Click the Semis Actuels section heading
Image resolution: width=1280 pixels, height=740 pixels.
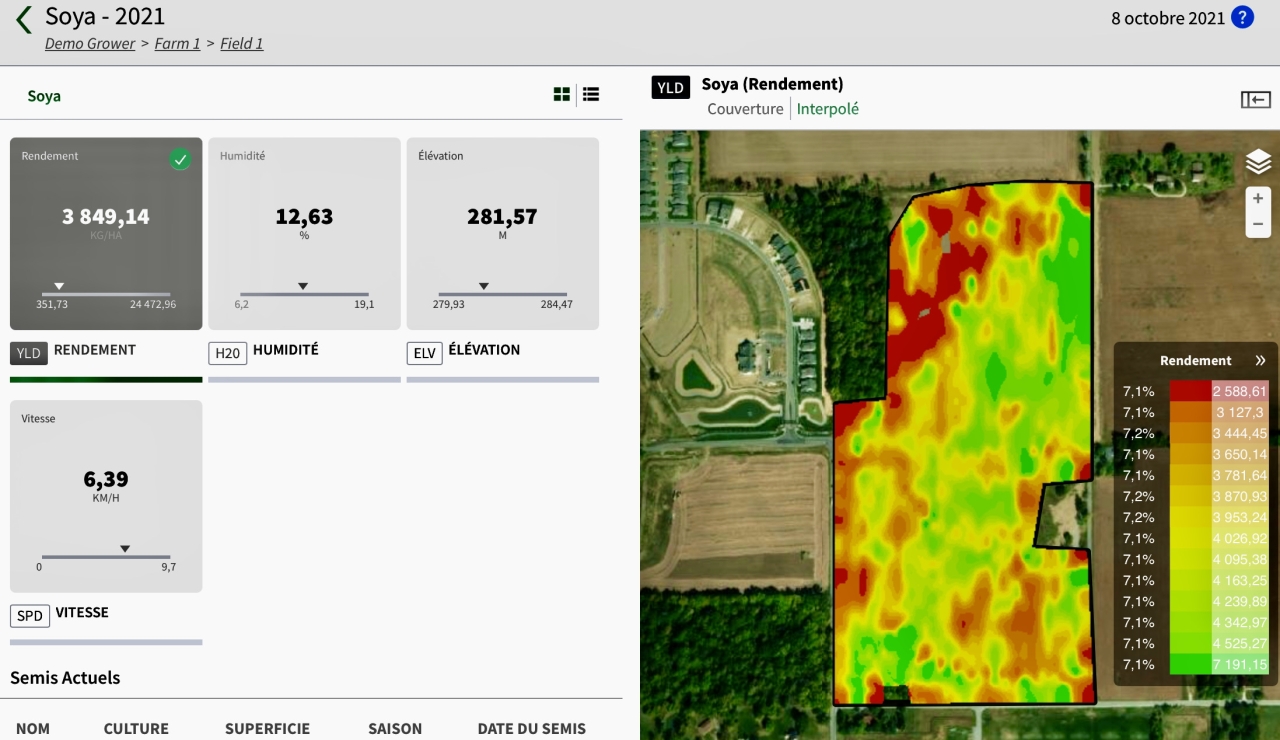(x=65, y=677)
